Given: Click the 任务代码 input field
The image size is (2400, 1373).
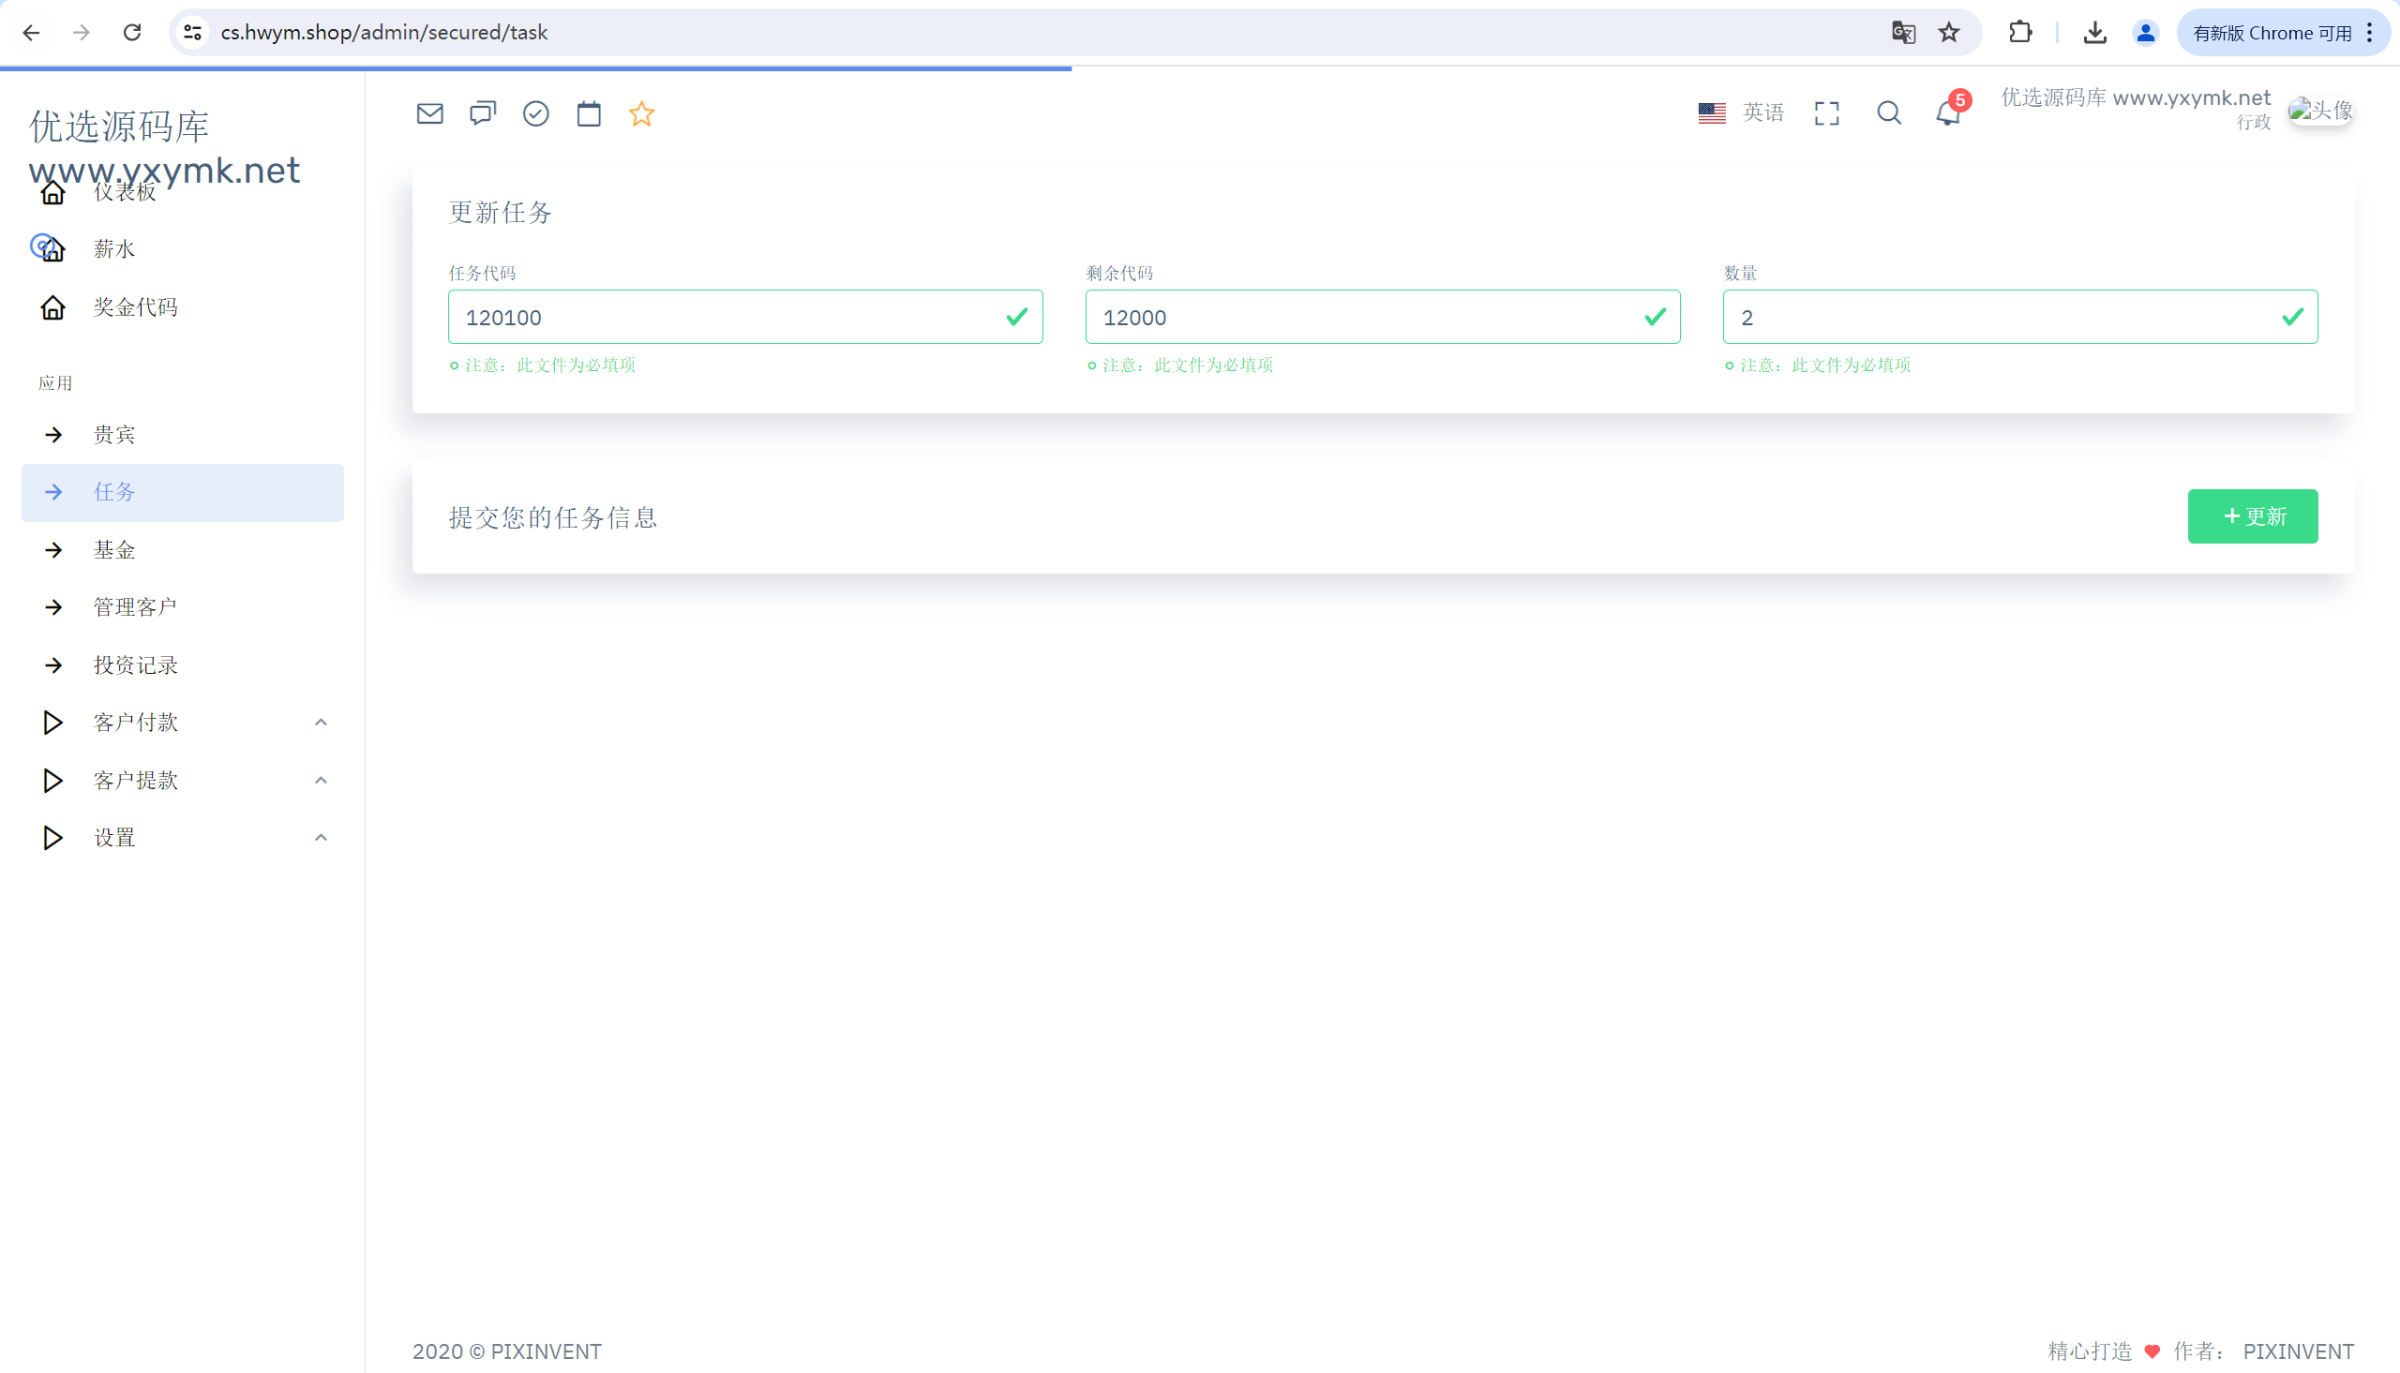Looking at the screenshot, I should 730,317.
